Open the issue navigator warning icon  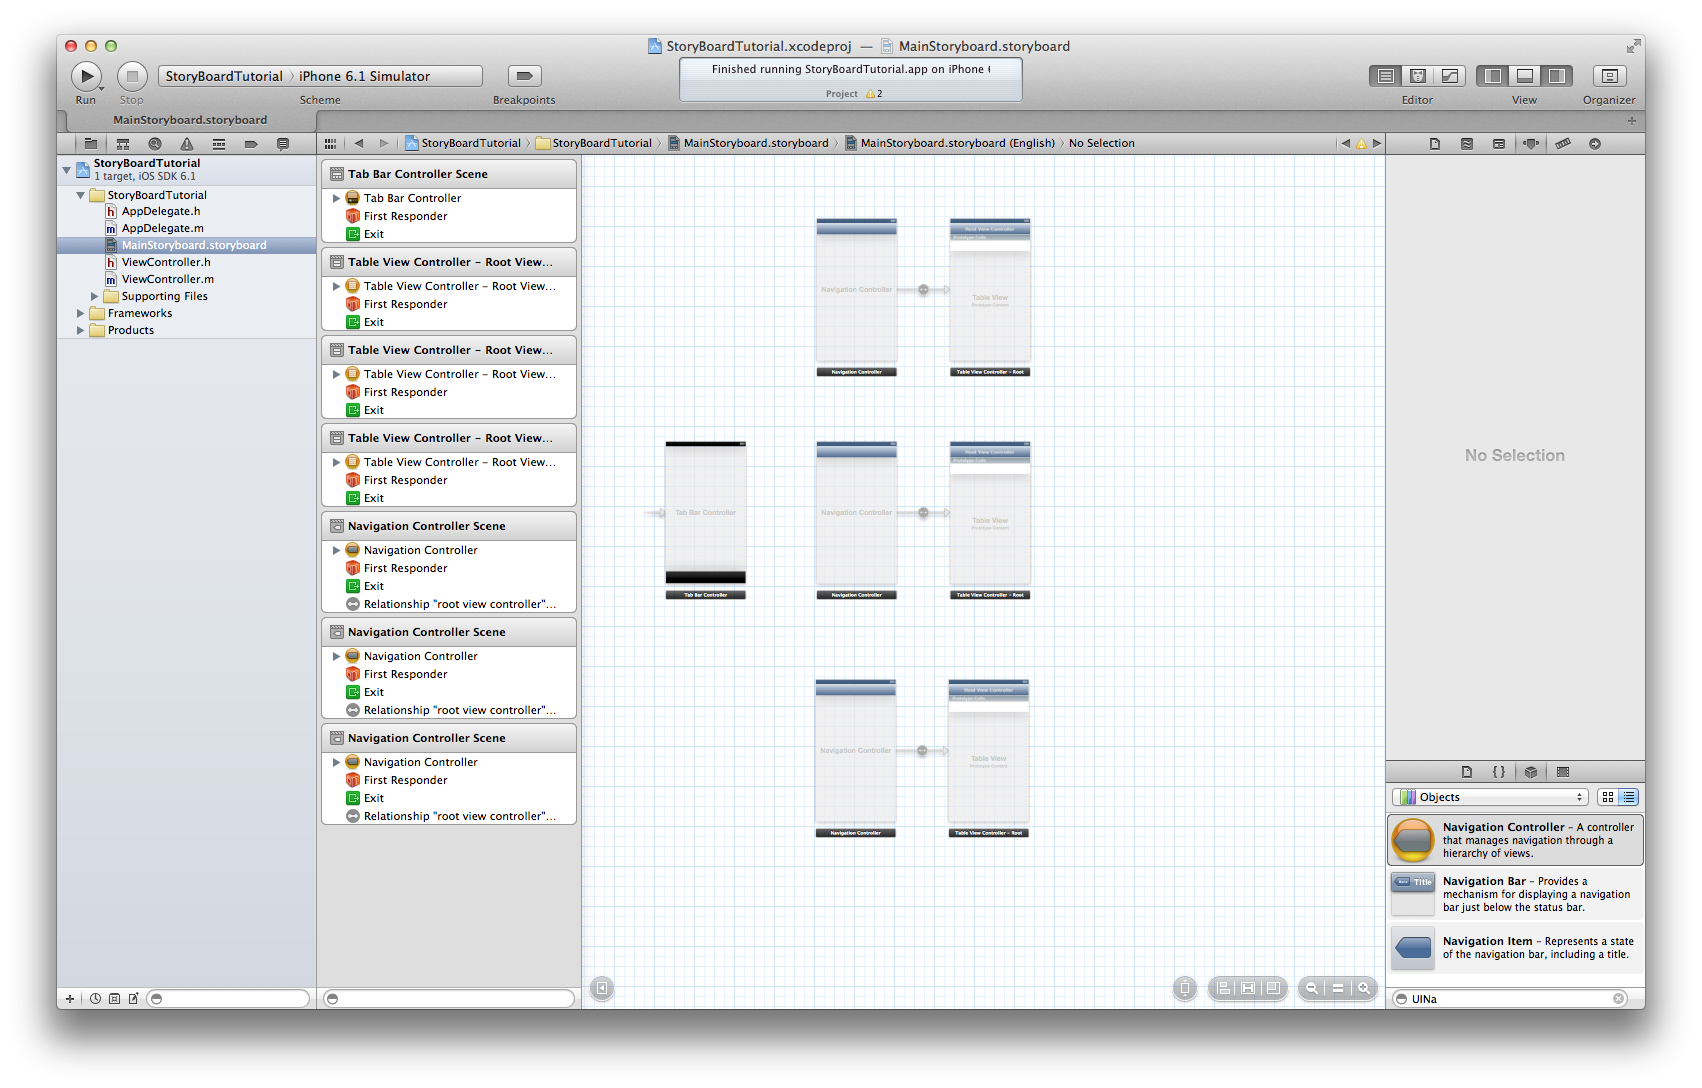(x=186, y=144)
